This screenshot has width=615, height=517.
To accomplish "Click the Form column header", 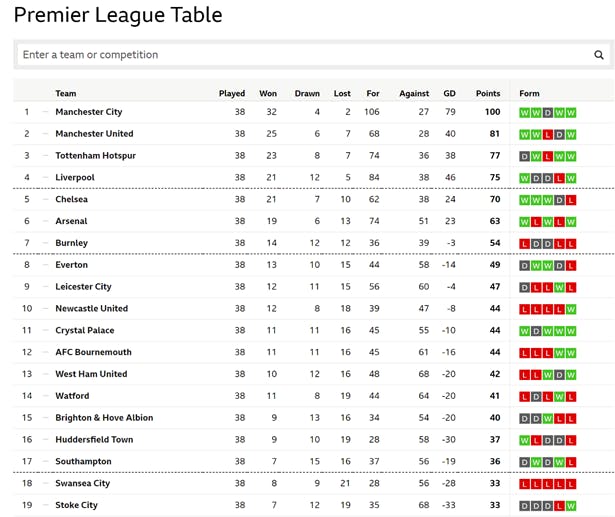I will point(529,94).
